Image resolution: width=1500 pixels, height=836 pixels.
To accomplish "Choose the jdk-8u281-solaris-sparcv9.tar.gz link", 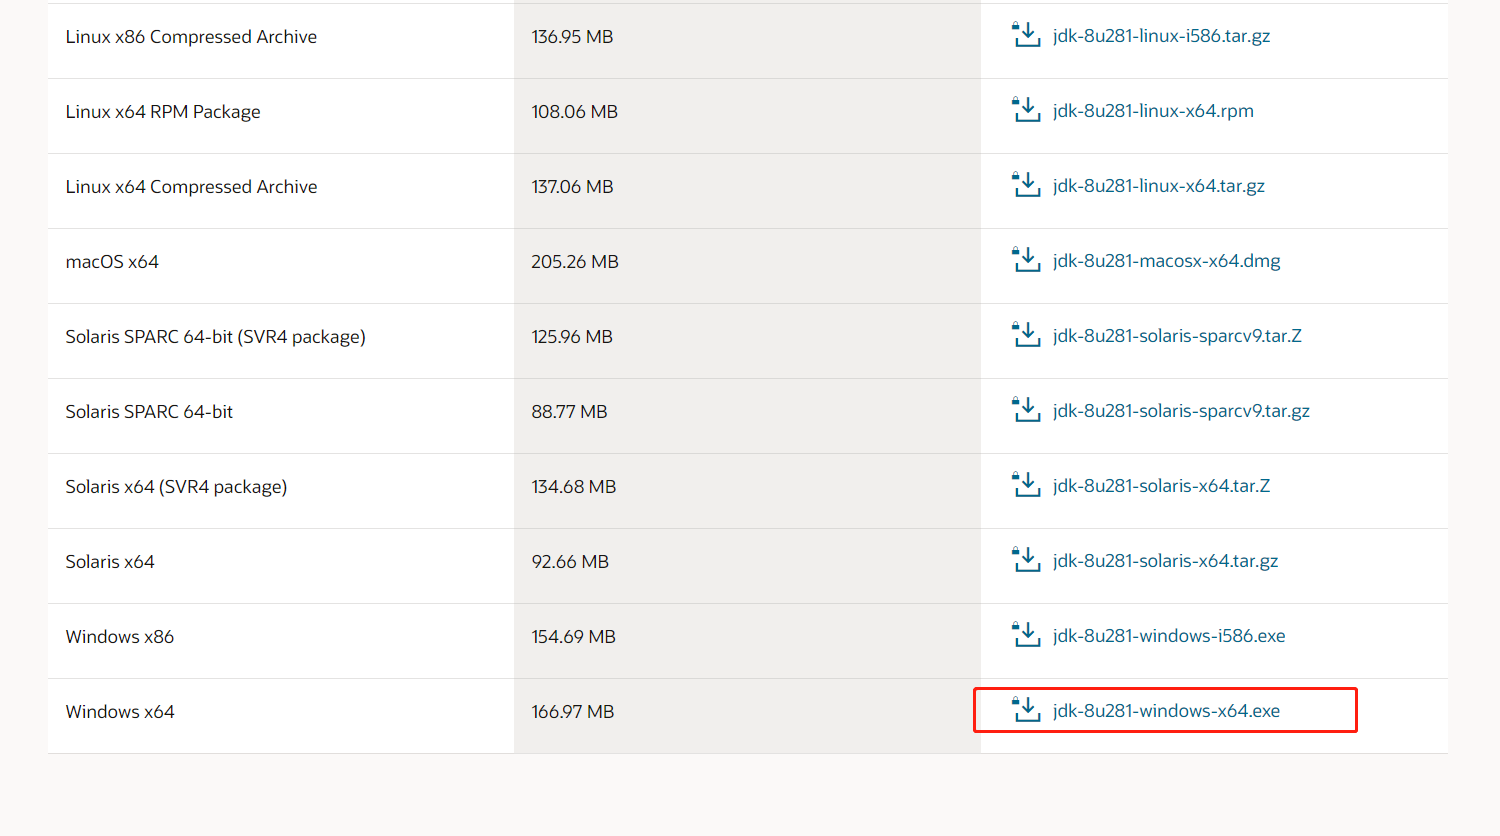I will pos(1181,411).
